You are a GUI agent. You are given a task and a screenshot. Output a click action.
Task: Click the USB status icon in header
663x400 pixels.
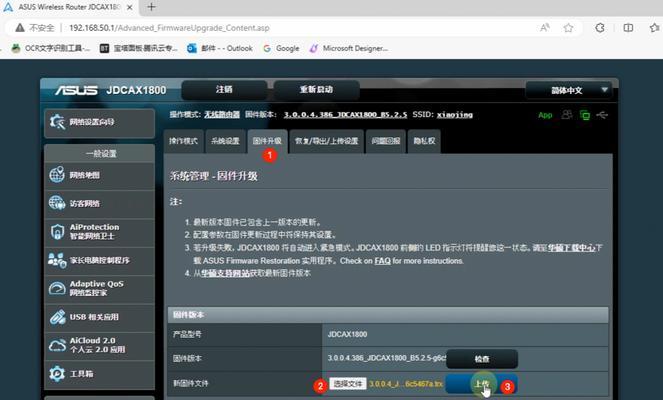pos(602,115)
